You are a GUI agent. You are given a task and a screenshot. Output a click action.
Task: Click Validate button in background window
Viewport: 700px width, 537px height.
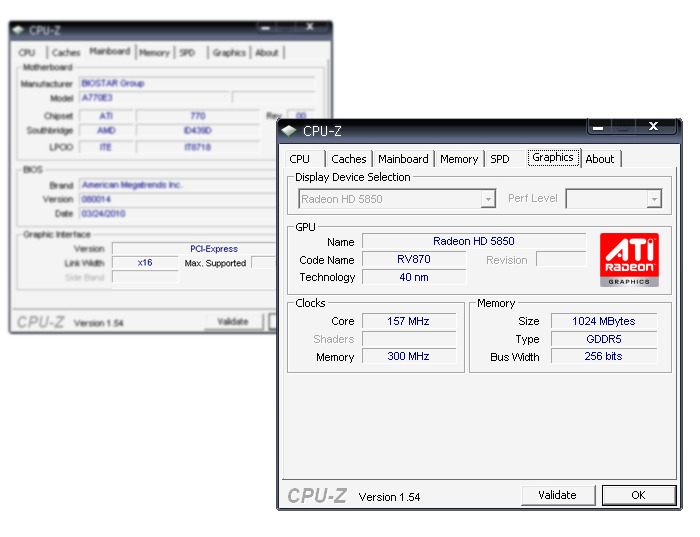(x=233, y=321)
